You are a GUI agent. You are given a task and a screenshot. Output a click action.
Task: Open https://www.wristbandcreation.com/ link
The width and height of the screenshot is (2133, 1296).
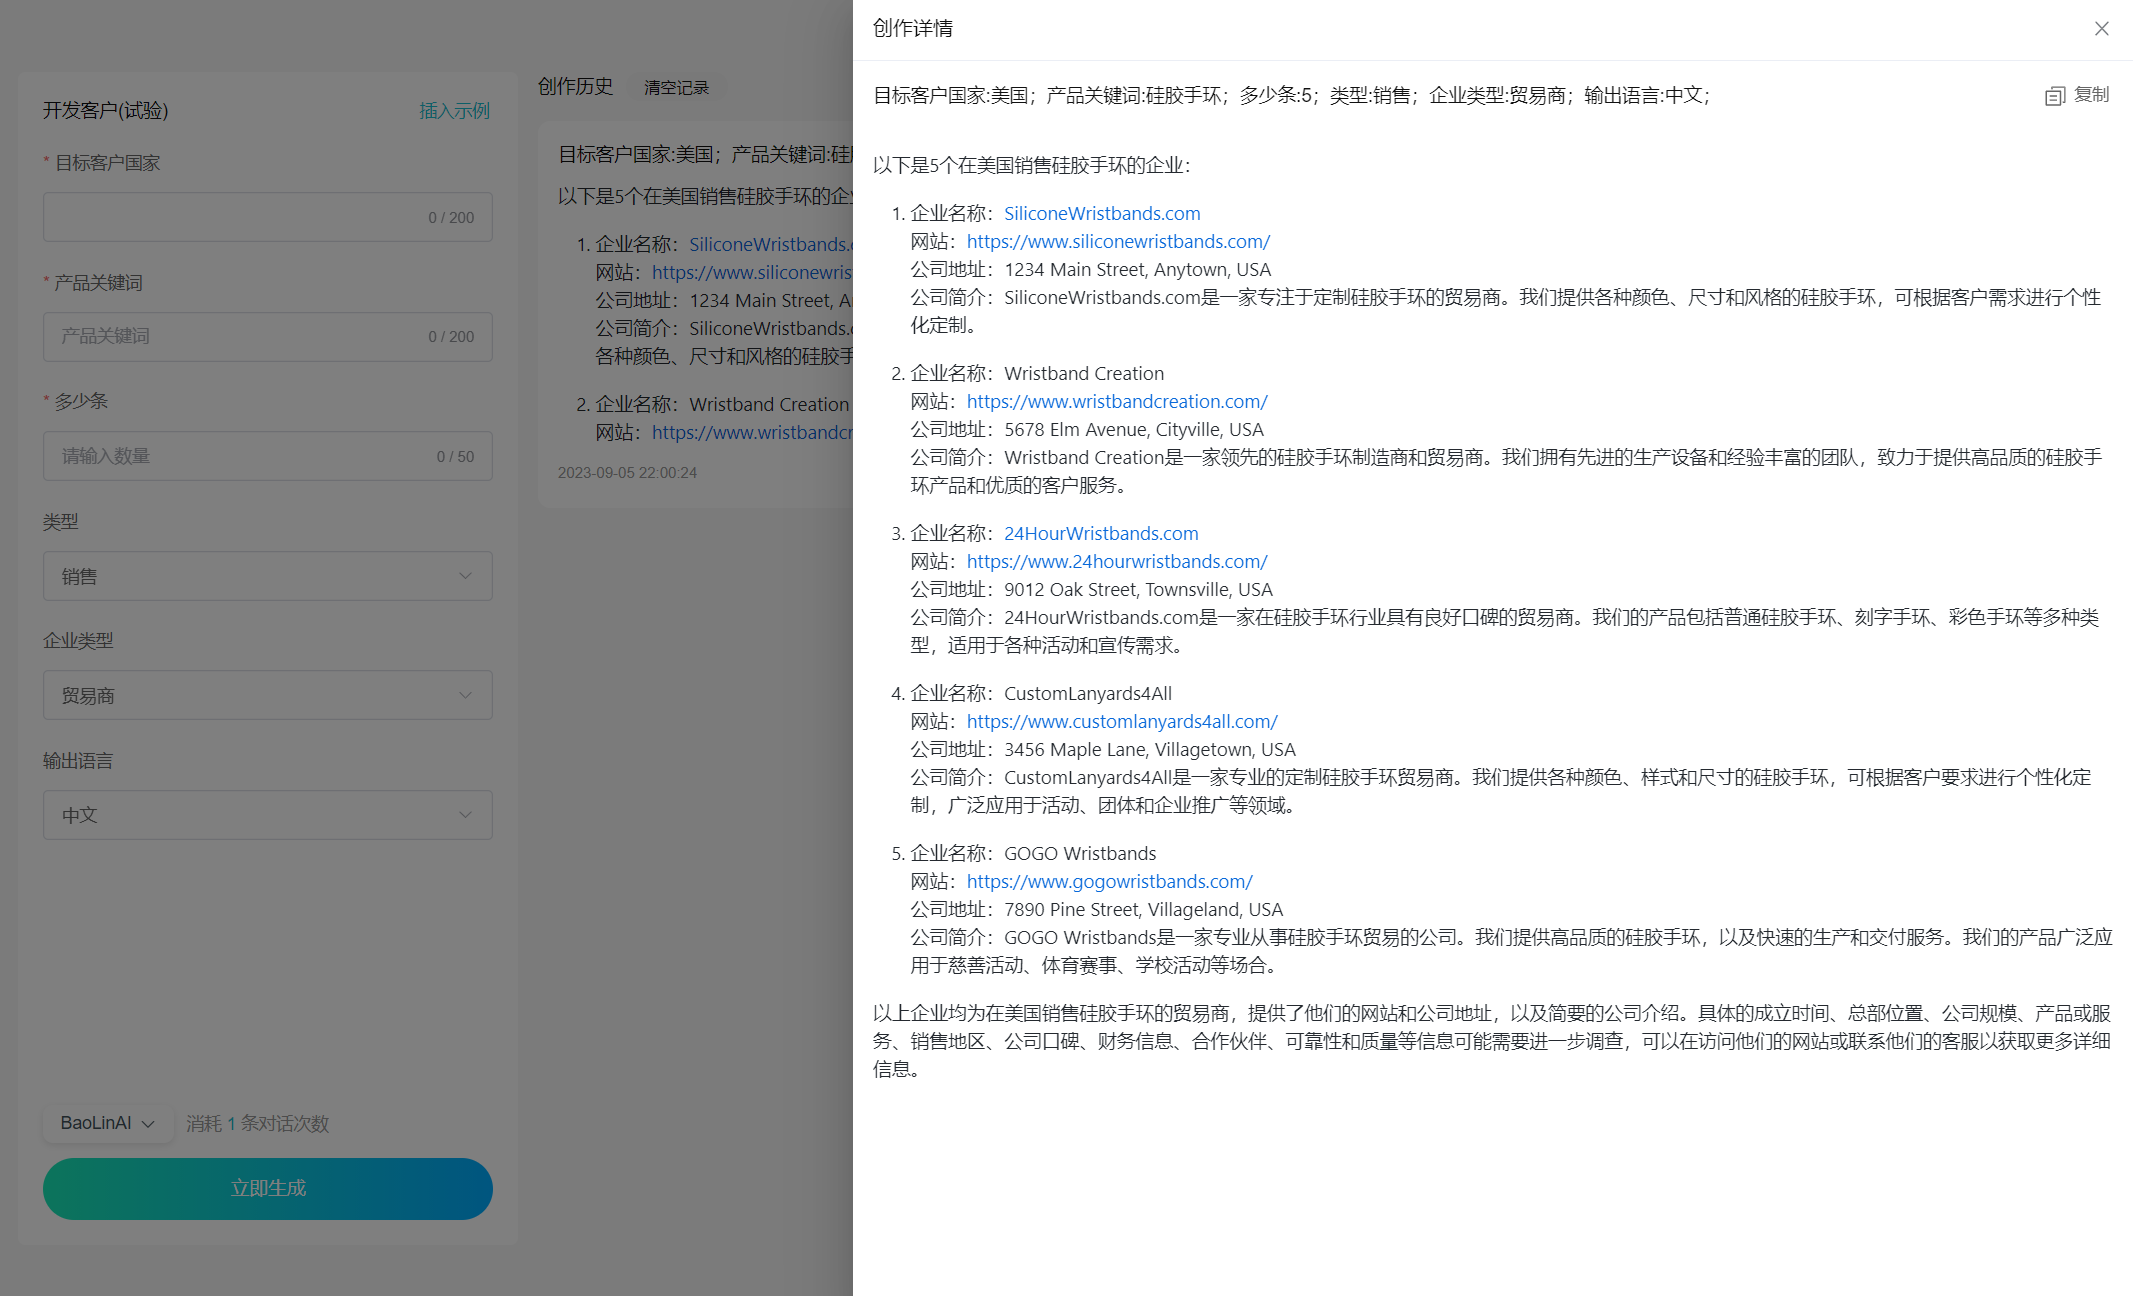pos(1117,401)
